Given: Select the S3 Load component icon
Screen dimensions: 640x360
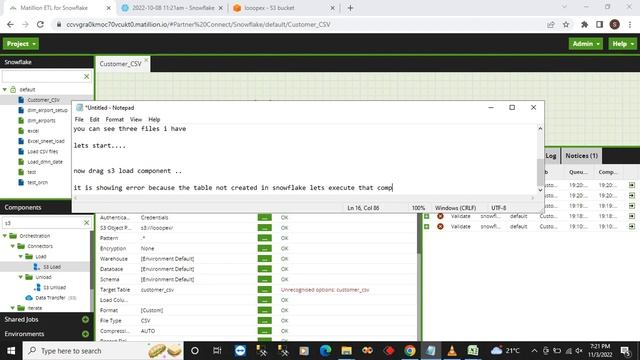Looking at the screenshot, I should [36, 267].
